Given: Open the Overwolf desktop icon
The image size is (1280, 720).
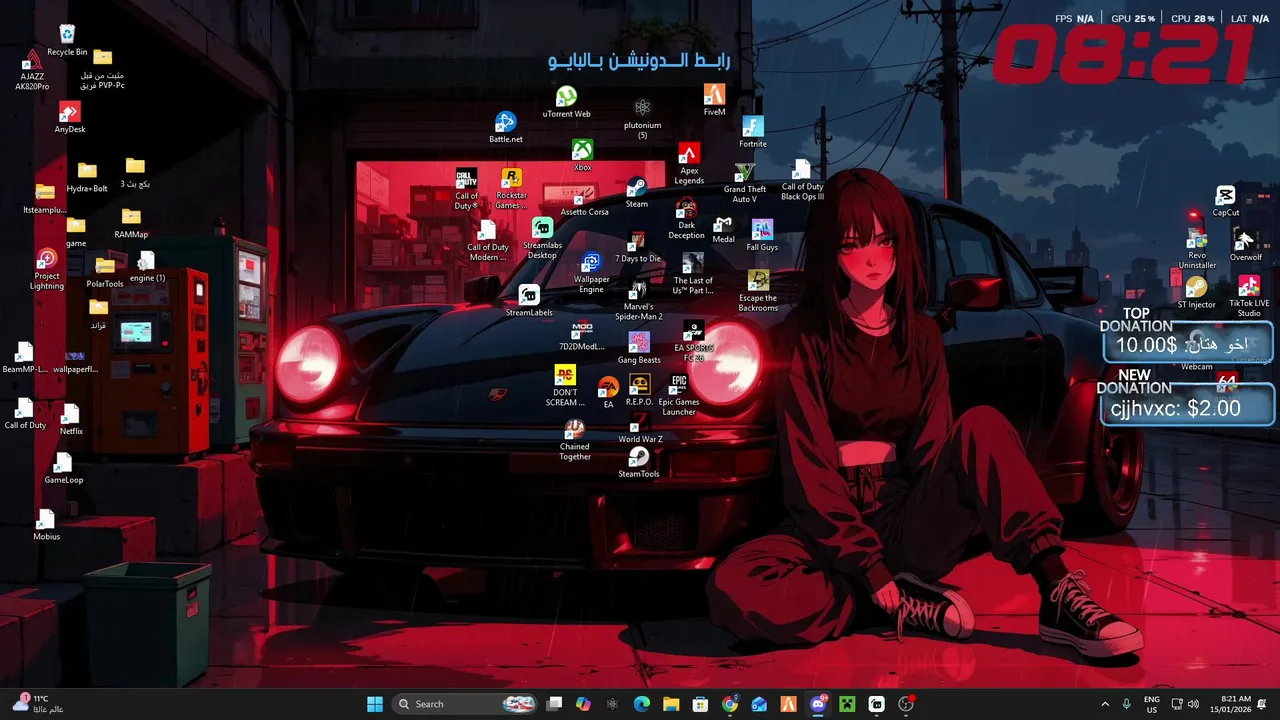Looking at the screenshot, I should click(x=1245, y=245).
